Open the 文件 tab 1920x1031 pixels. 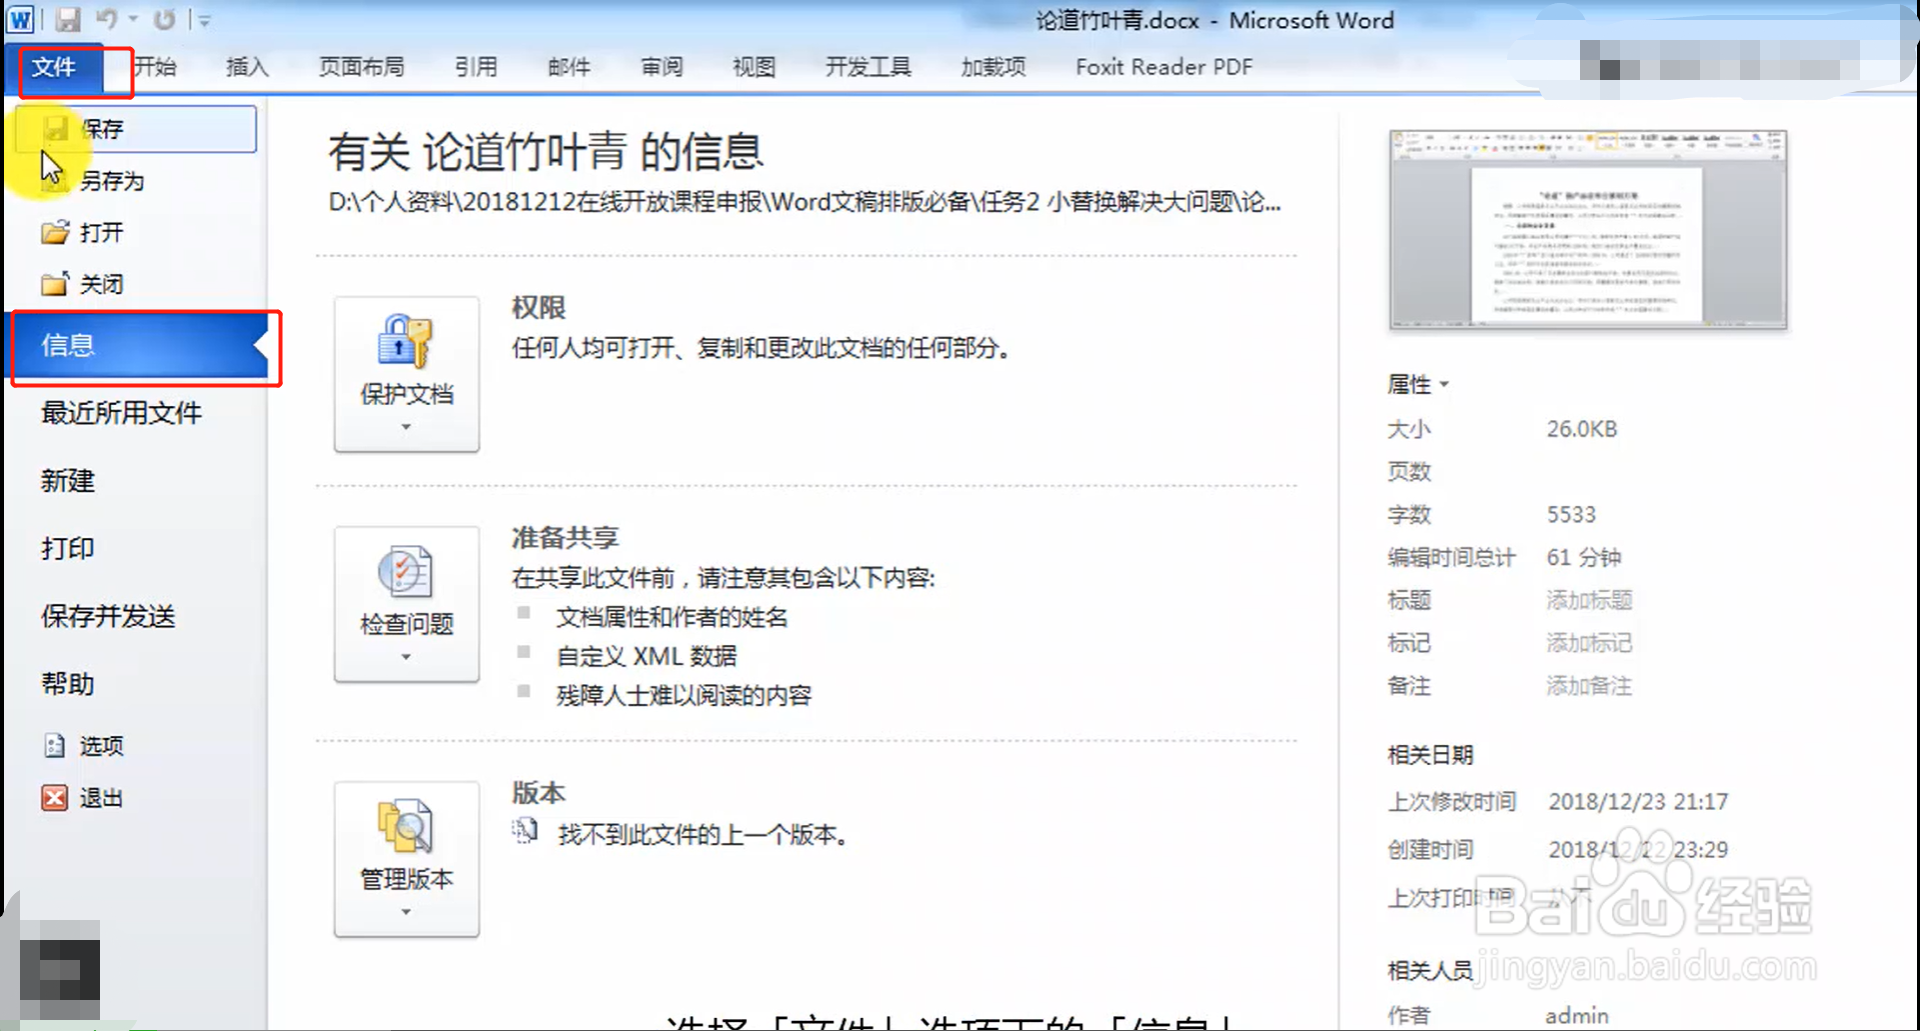[x=53, y=67]
